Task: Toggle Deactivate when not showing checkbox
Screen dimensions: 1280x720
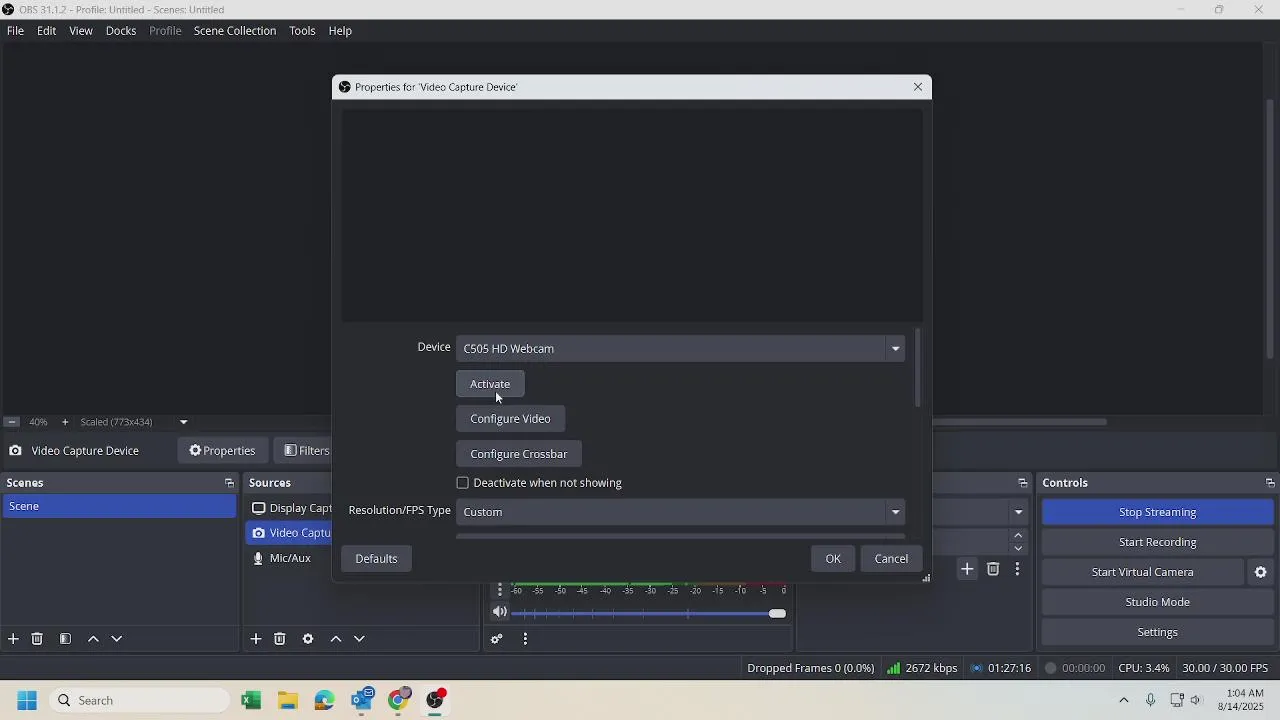Action: [x=463, y=483]
